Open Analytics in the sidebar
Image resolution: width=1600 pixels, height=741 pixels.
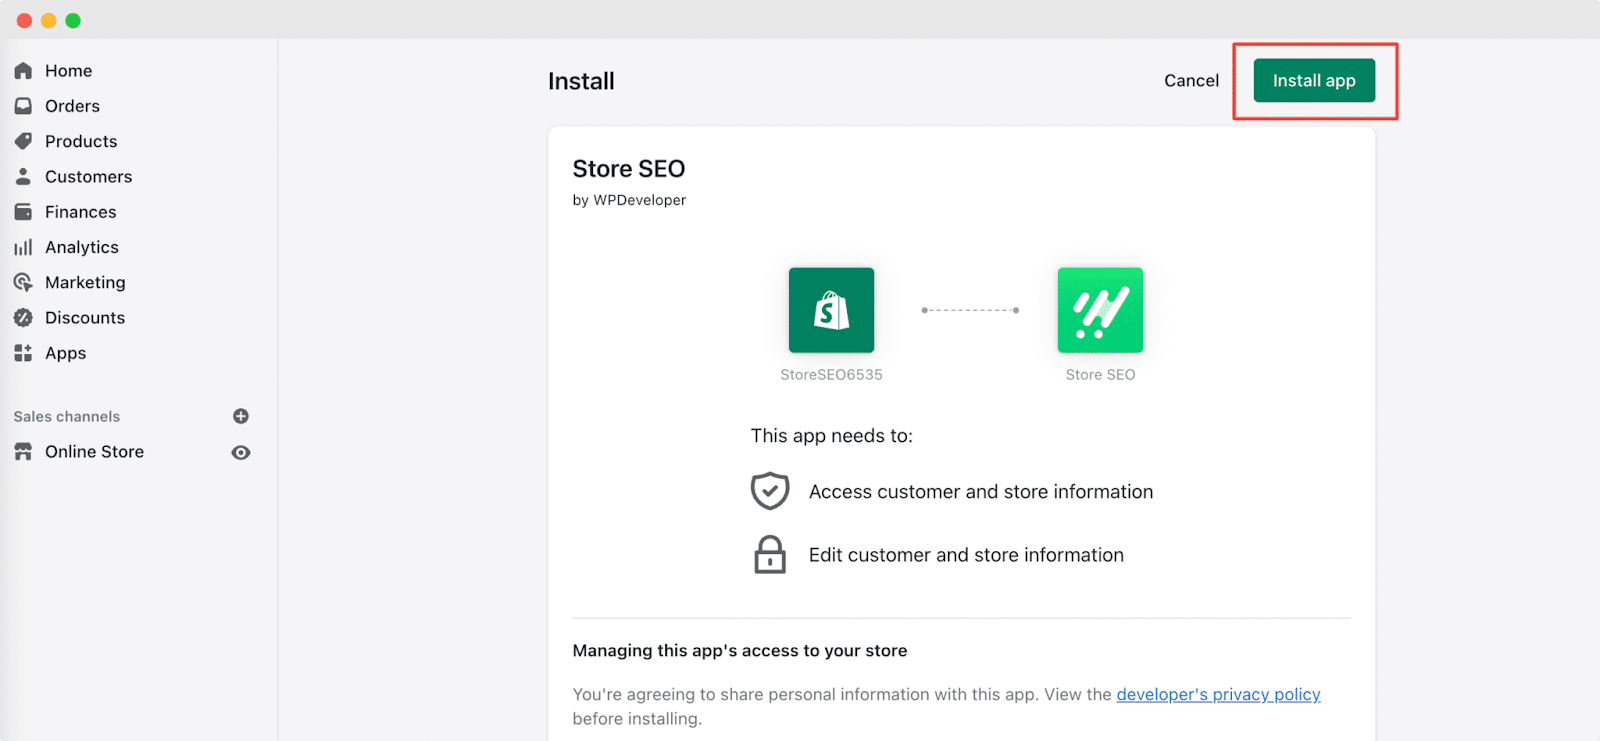point(82,247)
